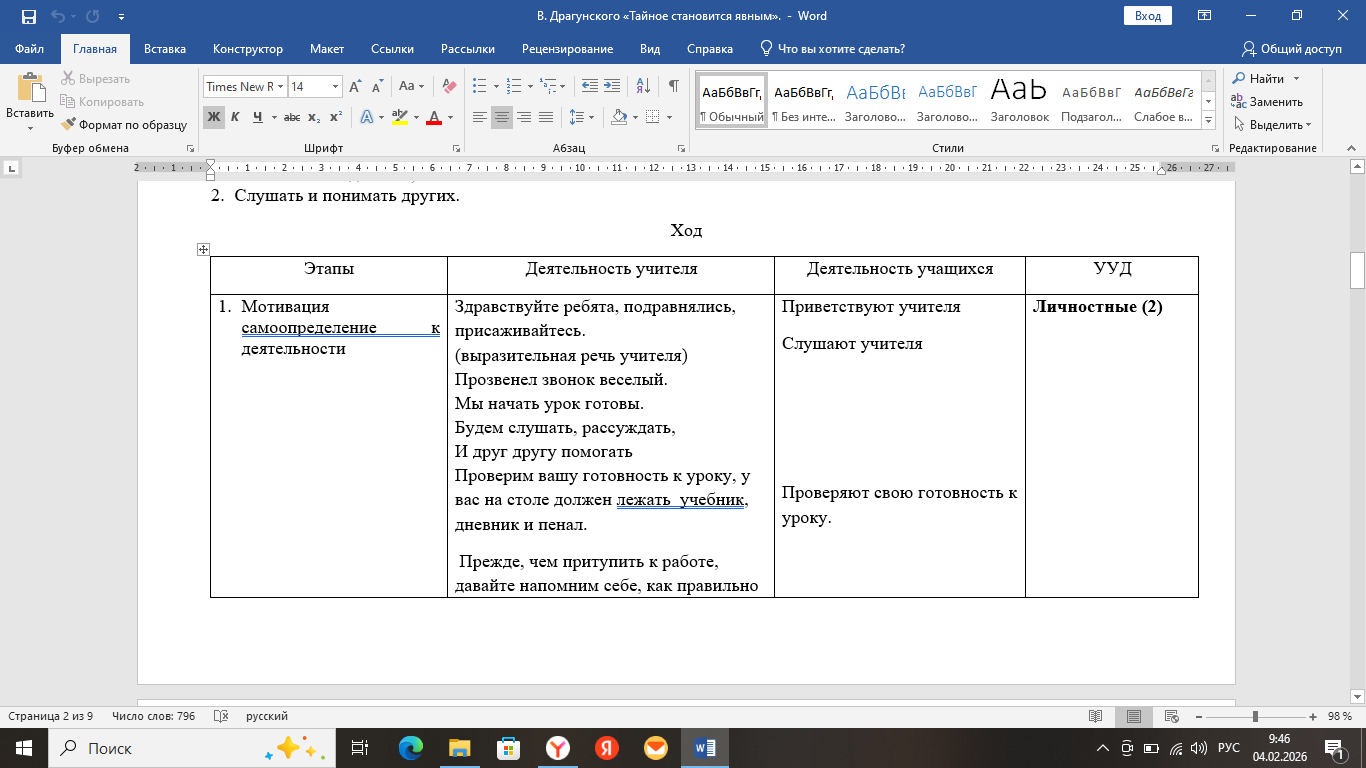
Task: Toggle Italic formatting button
Action: tap(235, 117)
